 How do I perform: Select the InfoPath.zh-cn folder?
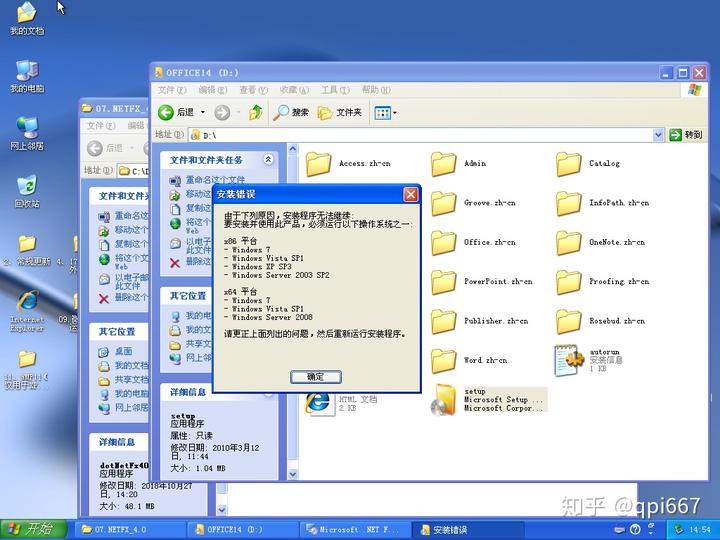click(x=603, y=203)
